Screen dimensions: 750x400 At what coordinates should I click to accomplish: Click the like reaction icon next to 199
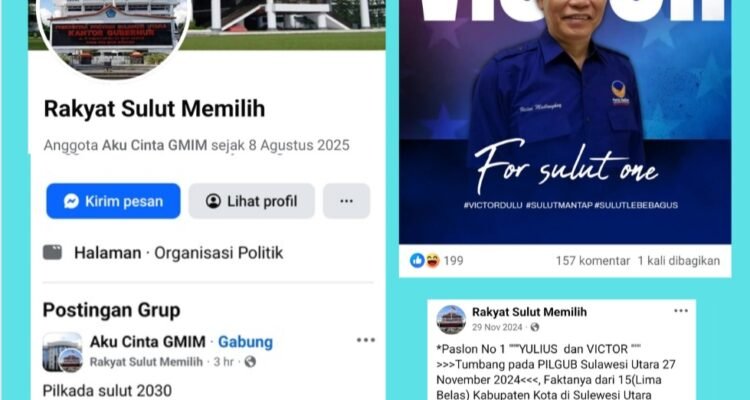coord(417,260)
